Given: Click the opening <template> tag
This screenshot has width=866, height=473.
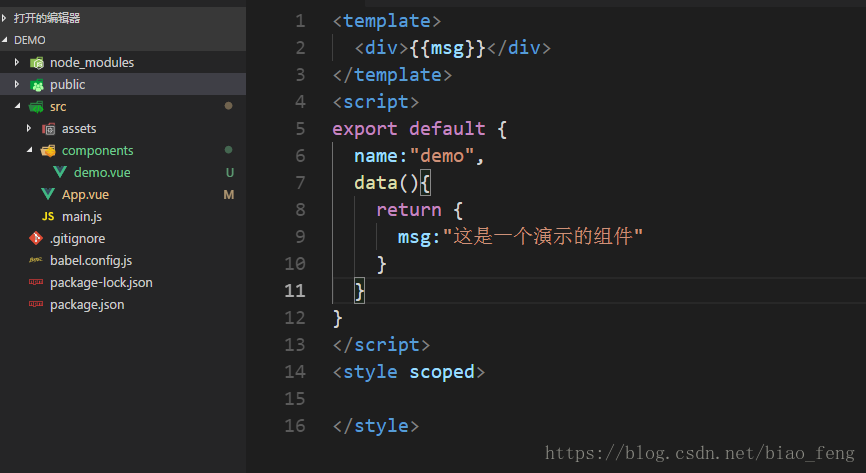Looking at the screenshot, I should [387, 21].
